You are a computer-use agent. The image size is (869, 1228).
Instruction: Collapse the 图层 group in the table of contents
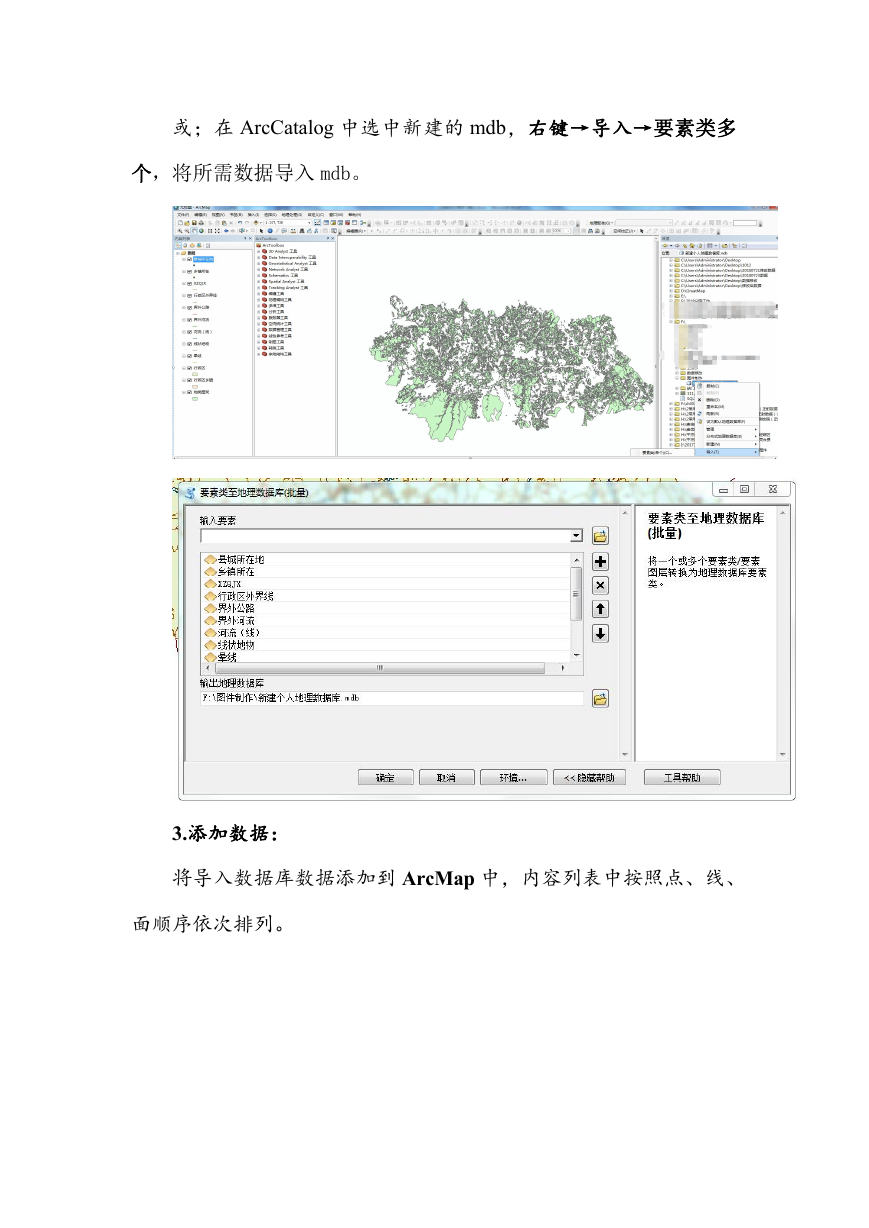(x=178, y=253)
